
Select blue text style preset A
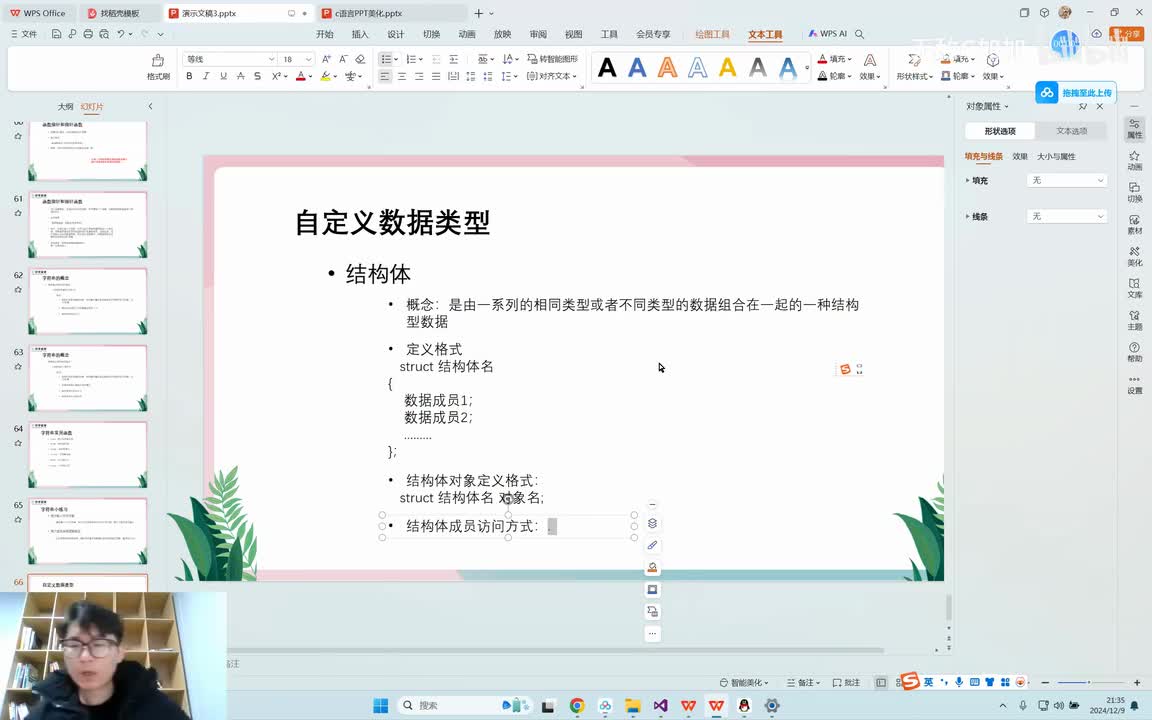(637, 68)
